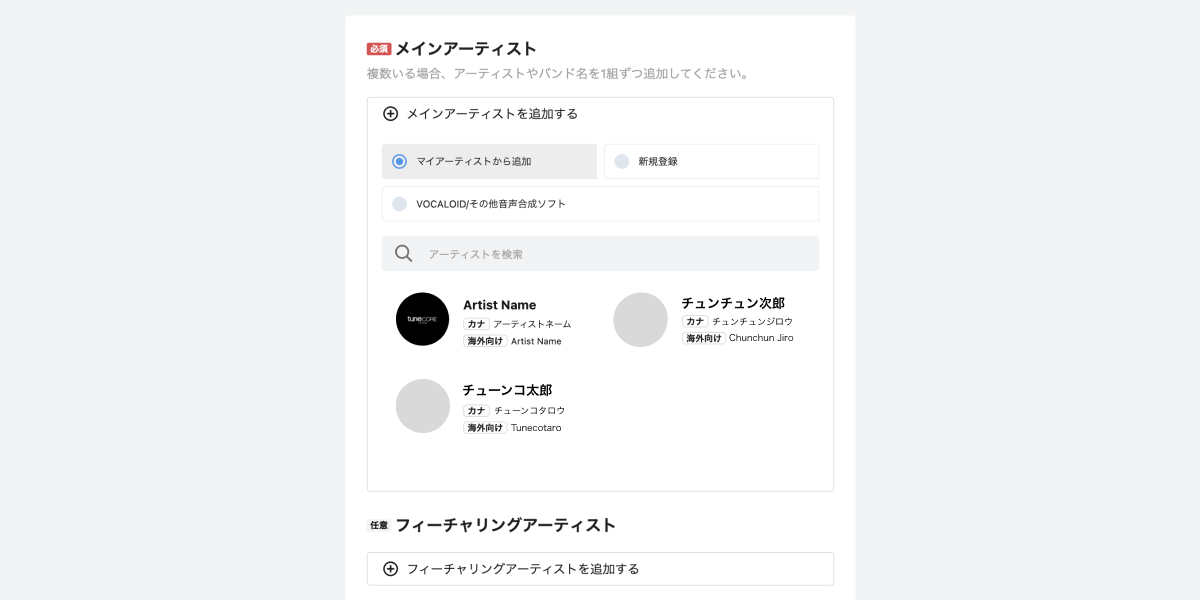This screenshot has height=600, width=1200.
Task: Select マイアーティストから追加 radio option
Action: pos(489,161)
